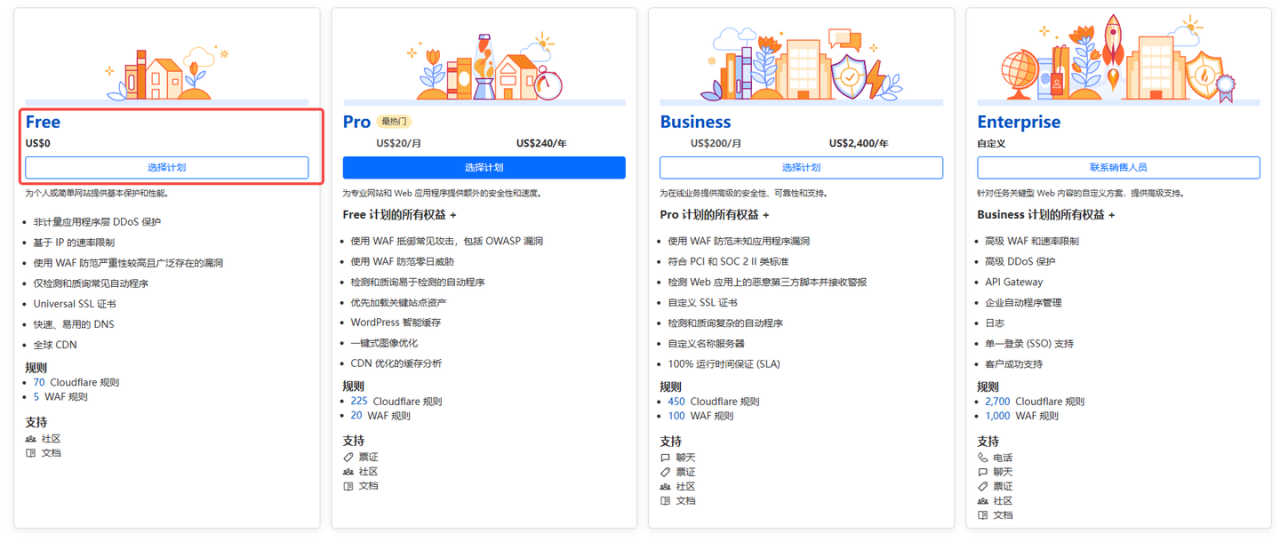Viewport: 1280px width, 558px height.
Task: Click the 联系销售人员 button for Enterprise
Action: (x=1118, y=167)
